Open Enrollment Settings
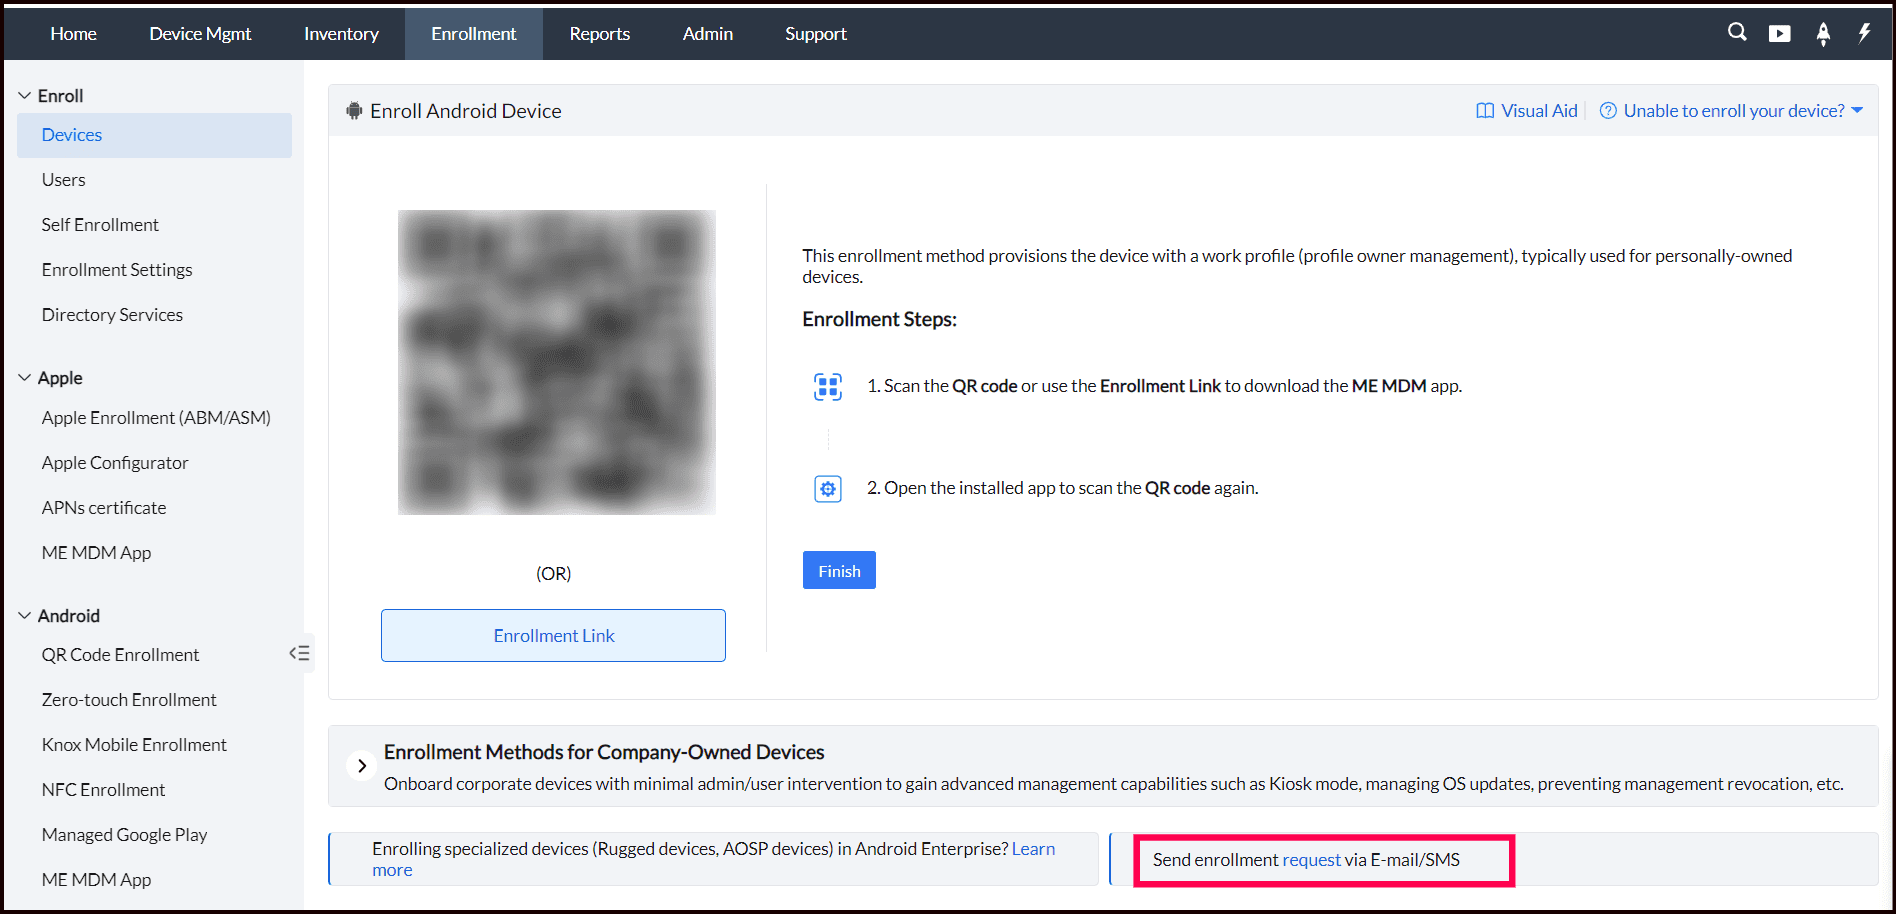Screen dimensions: 1896x914 117,270
